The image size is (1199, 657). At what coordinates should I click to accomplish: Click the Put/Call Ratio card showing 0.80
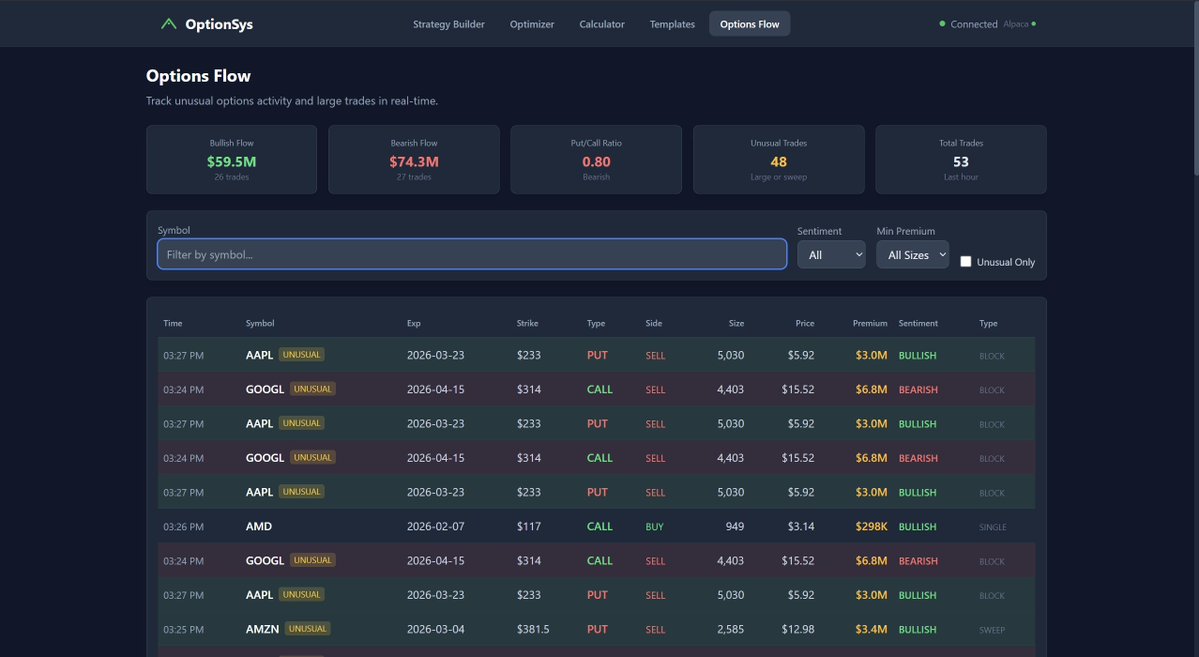[595, 159]
